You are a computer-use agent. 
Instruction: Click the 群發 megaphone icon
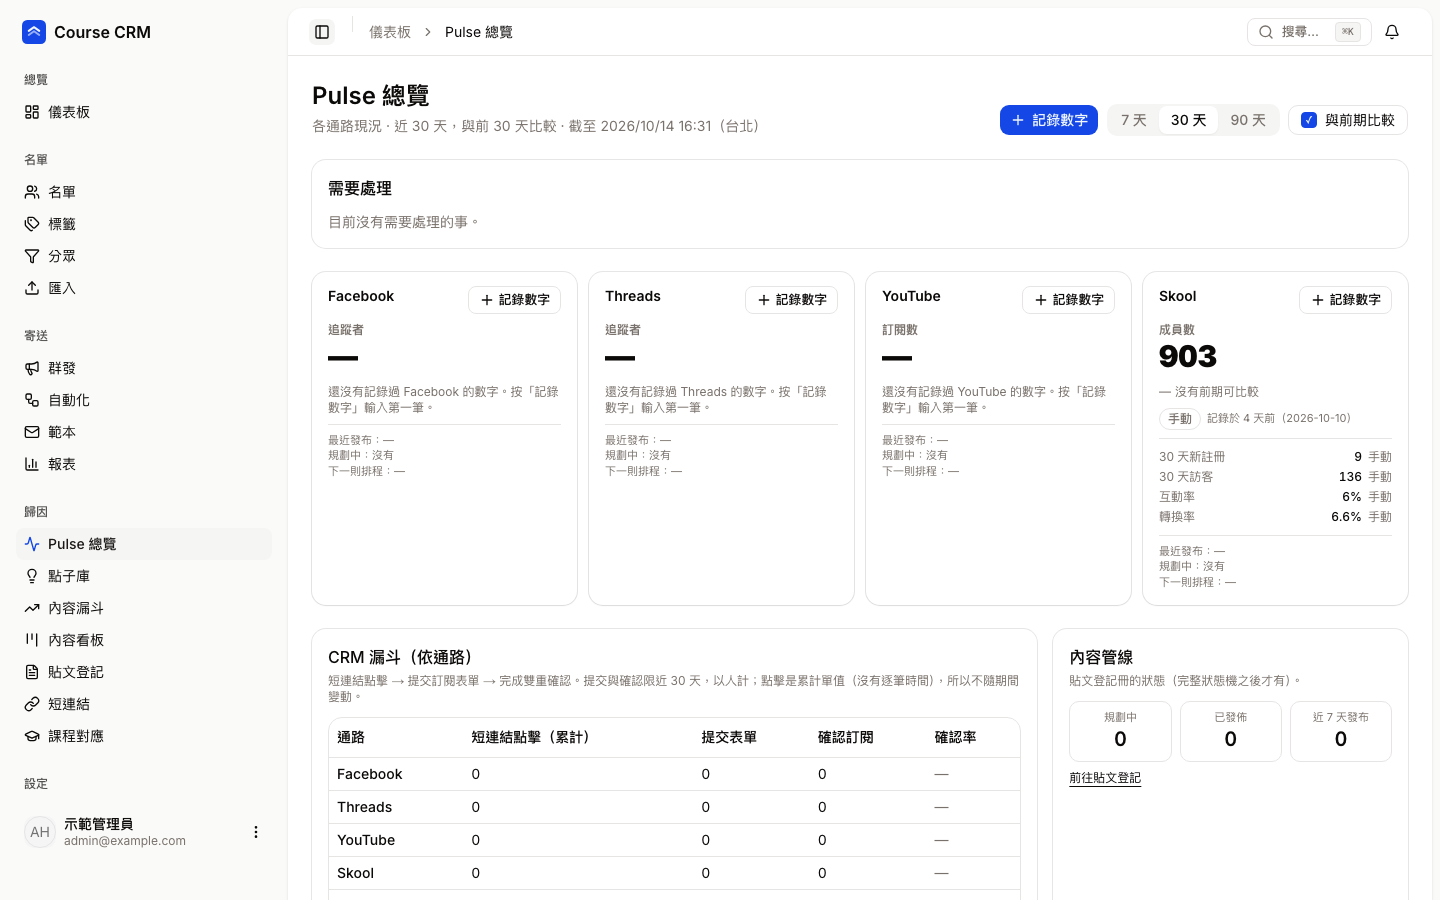[32, 368]
